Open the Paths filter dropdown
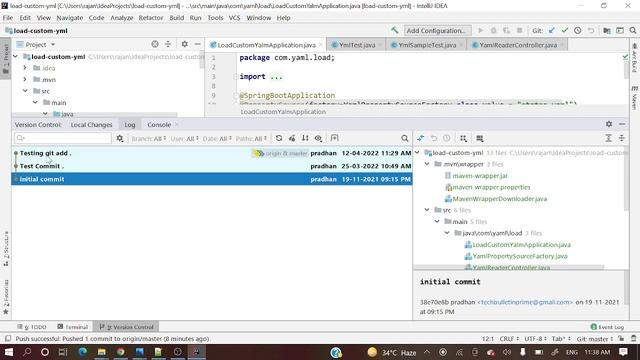Screen dimensions: 640x360 click(251, 139)
